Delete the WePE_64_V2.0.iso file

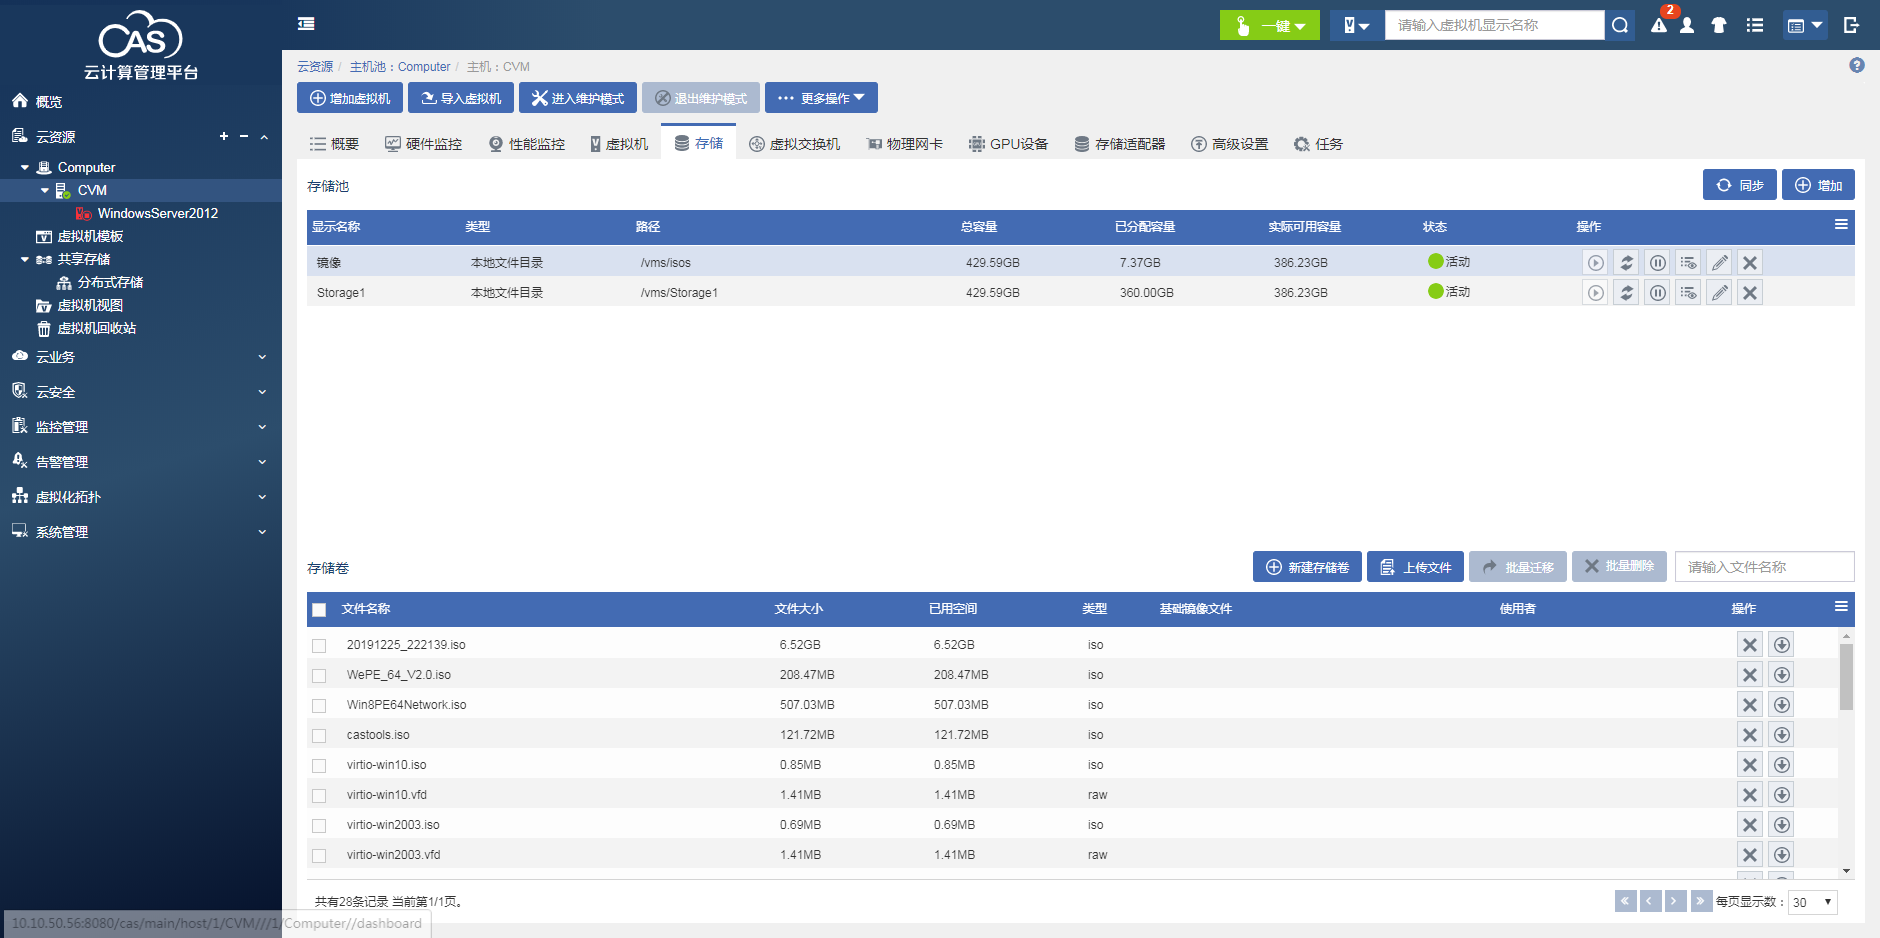(x=1749, y=675)
